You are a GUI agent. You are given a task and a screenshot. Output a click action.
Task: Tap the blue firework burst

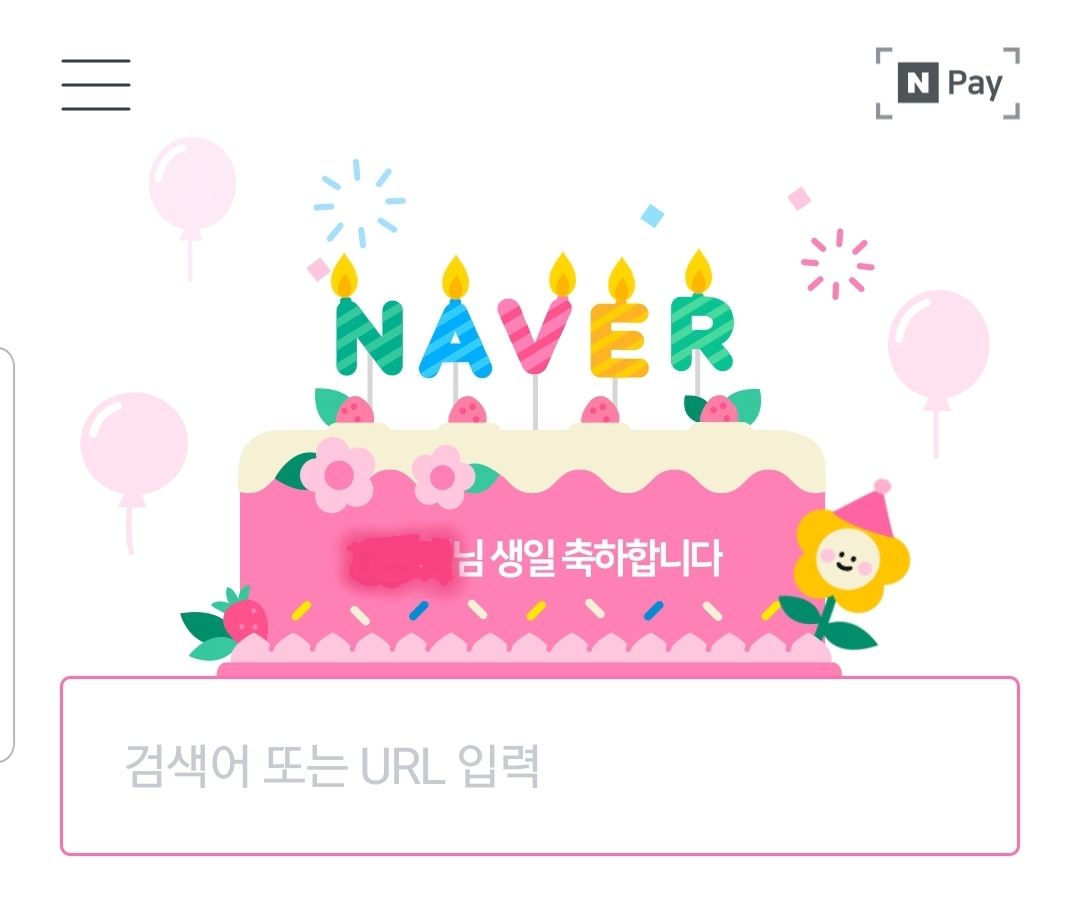click(360, 202)
